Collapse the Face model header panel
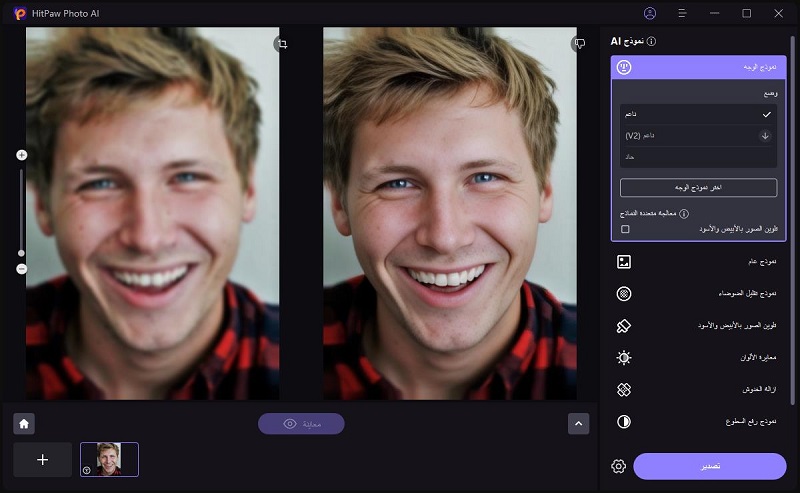This screenshot has height=493, width=800. click(x=698, y=68)
